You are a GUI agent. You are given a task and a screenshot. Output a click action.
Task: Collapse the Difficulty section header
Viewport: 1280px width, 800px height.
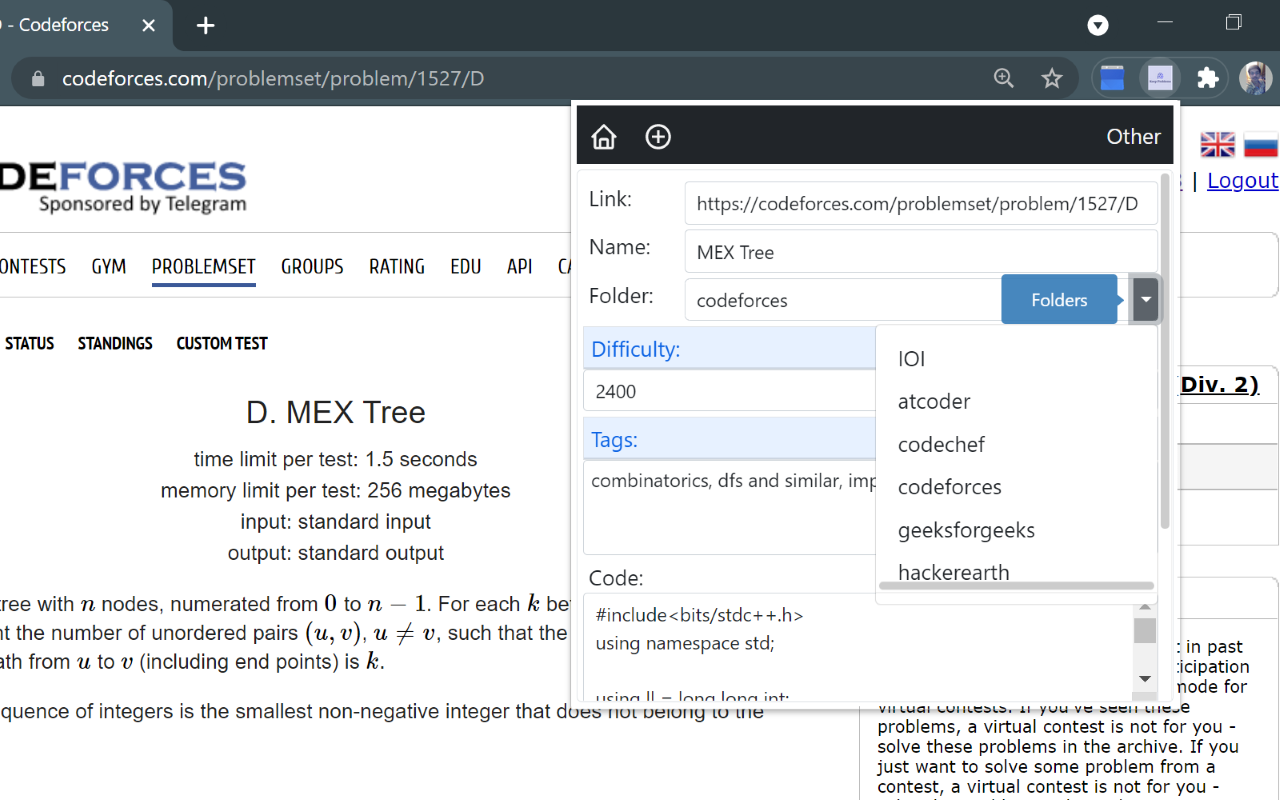coord(729,349)
